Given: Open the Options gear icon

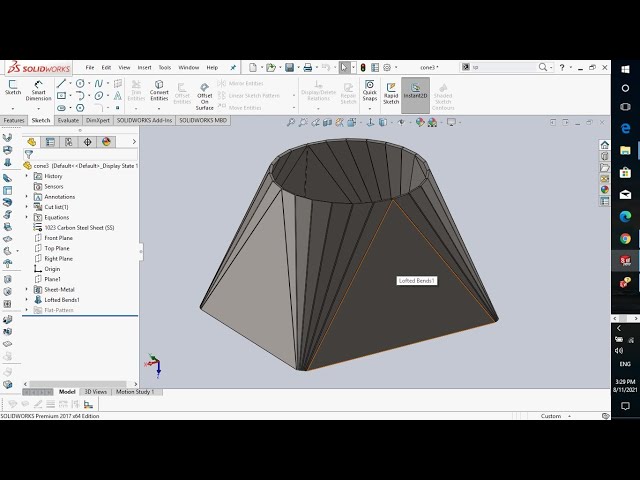Looking at the screenshot, I should coord(387,67).
